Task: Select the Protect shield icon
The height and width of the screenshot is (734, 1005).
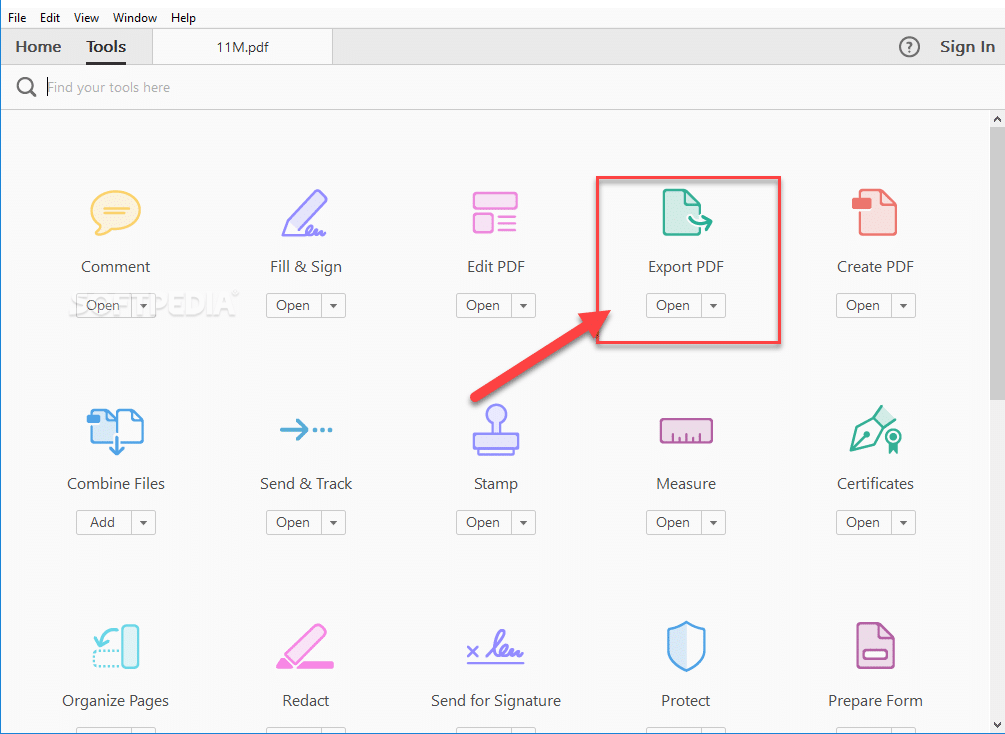Action: 686,646
